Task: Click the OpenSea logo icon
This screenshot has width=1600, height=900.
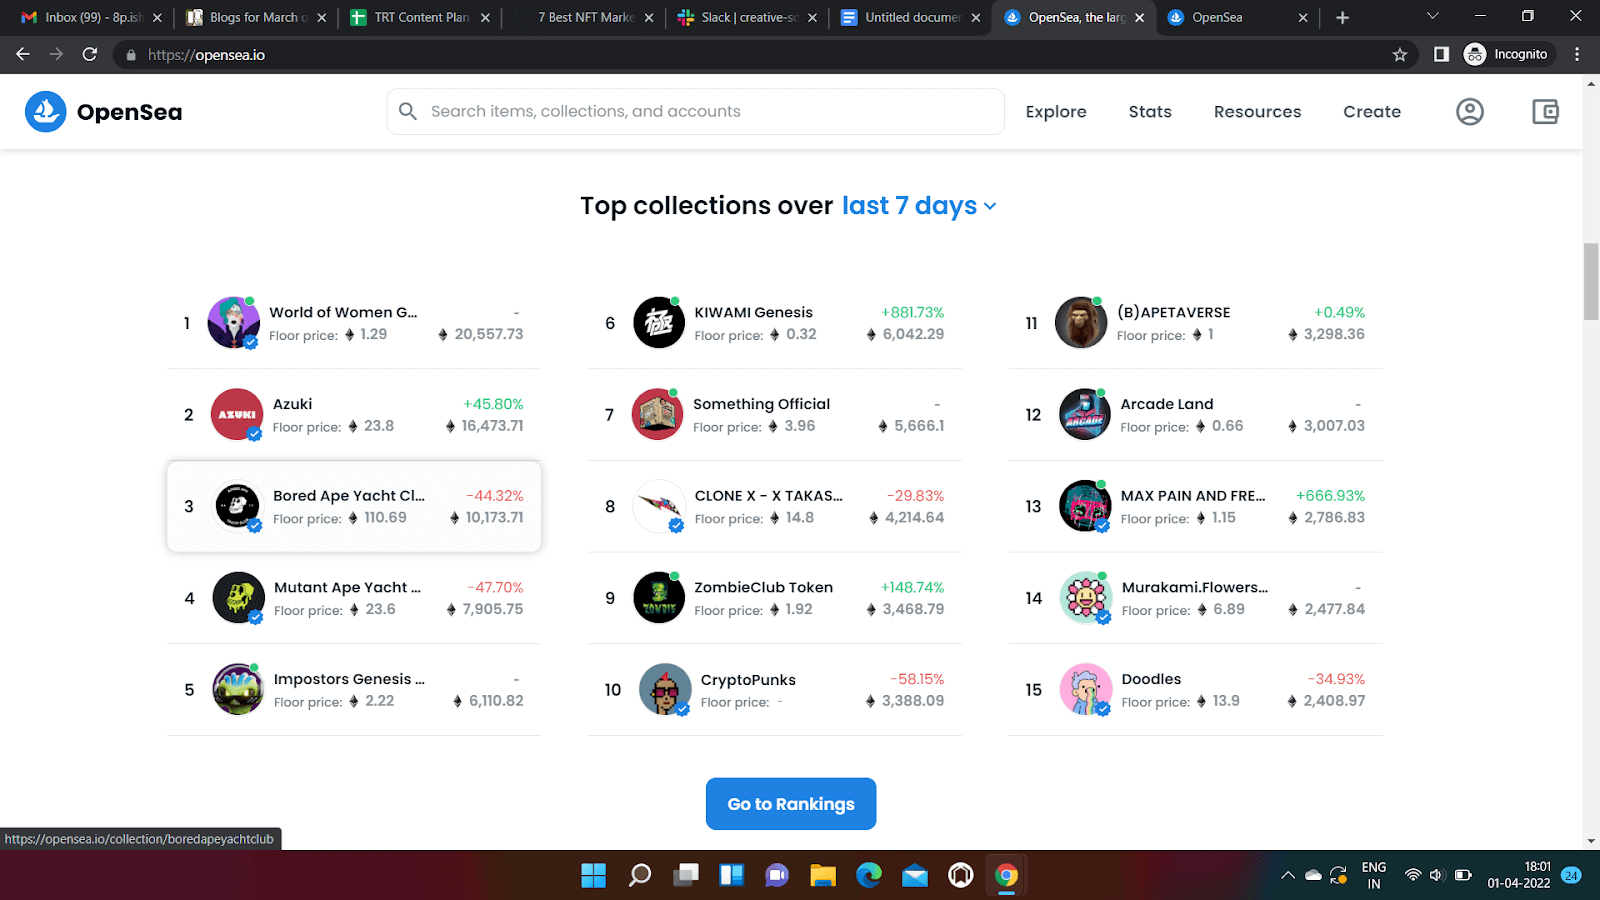Action: (x=46, y=112)
